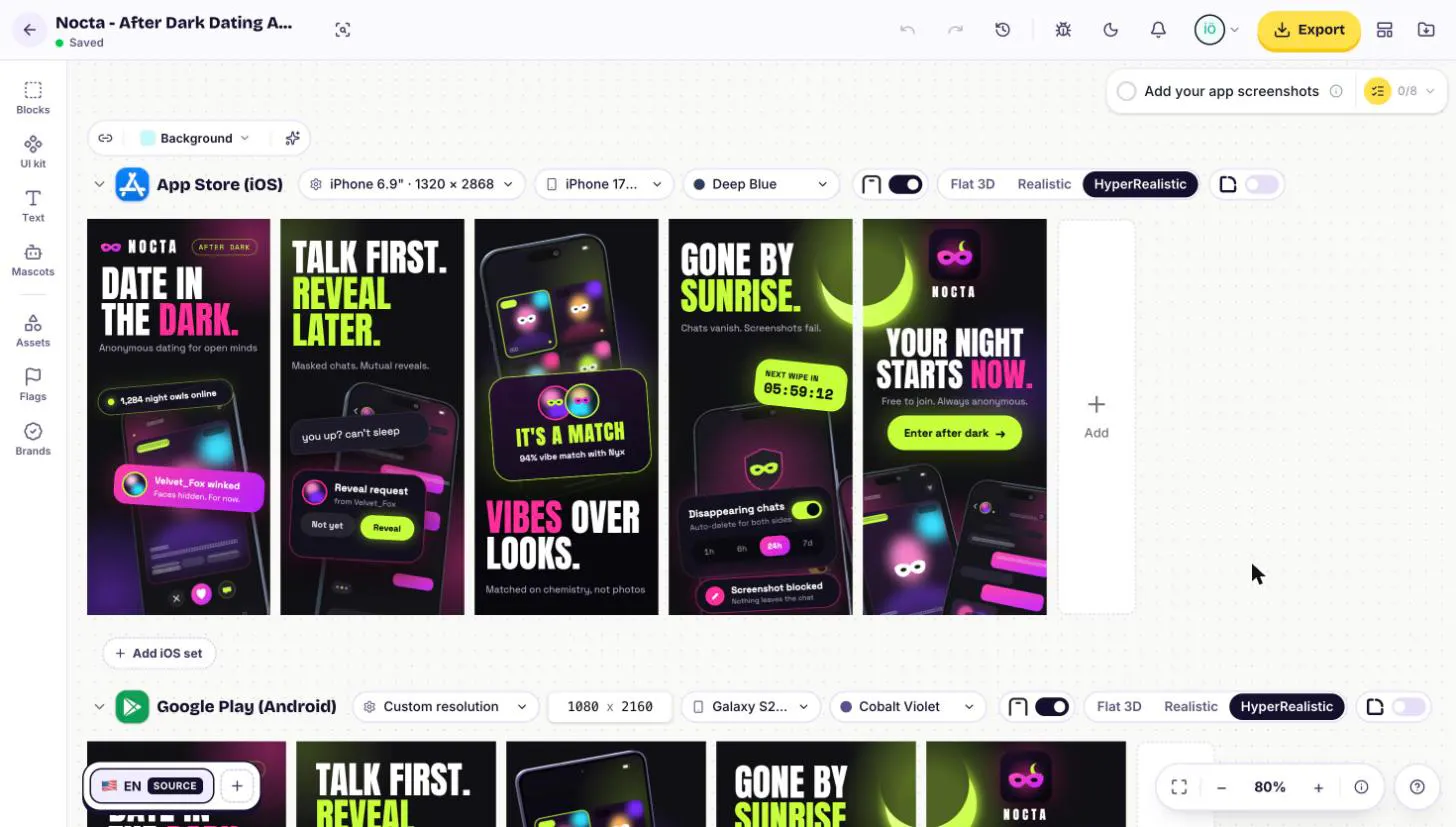Toggle device frame switch in iOS row

pyautogui.click(x=905, y=184)
